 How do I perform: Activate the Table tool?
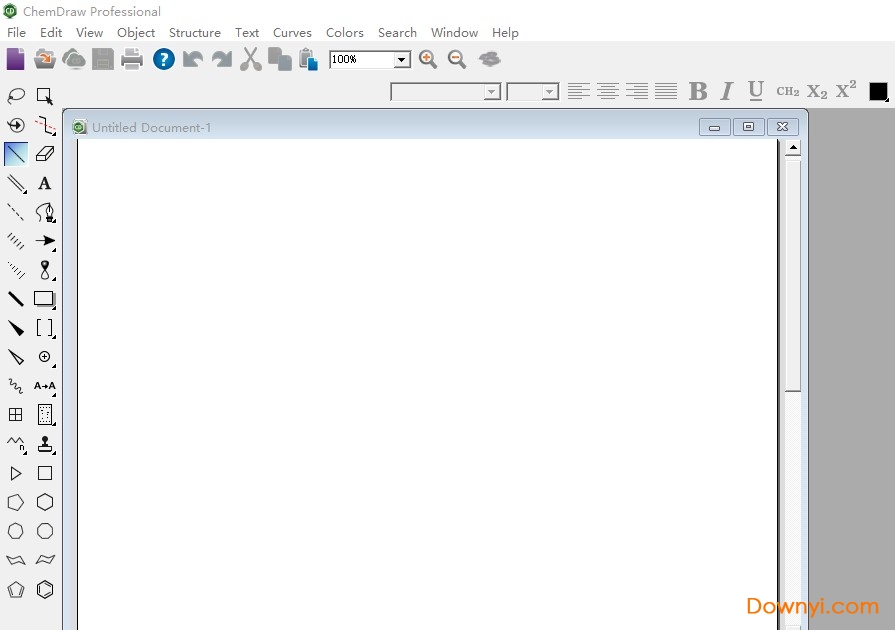[16, 414]
